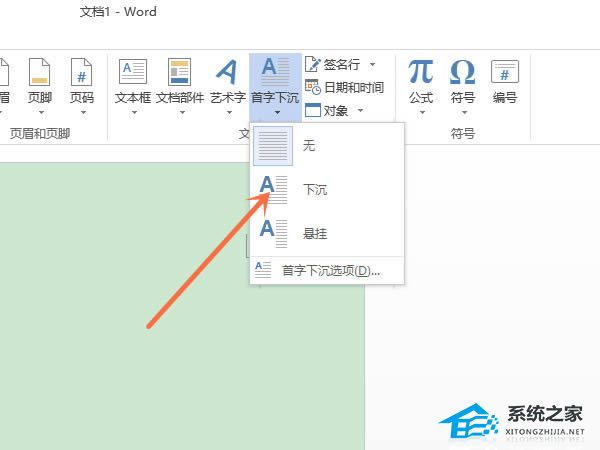Click the 页码 (page number) icon

point(82,72)
